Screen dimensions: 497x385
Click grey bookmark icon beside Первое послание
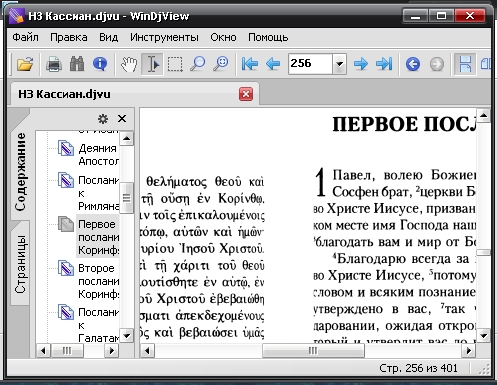pyautogui.click(x=66, y=224)
